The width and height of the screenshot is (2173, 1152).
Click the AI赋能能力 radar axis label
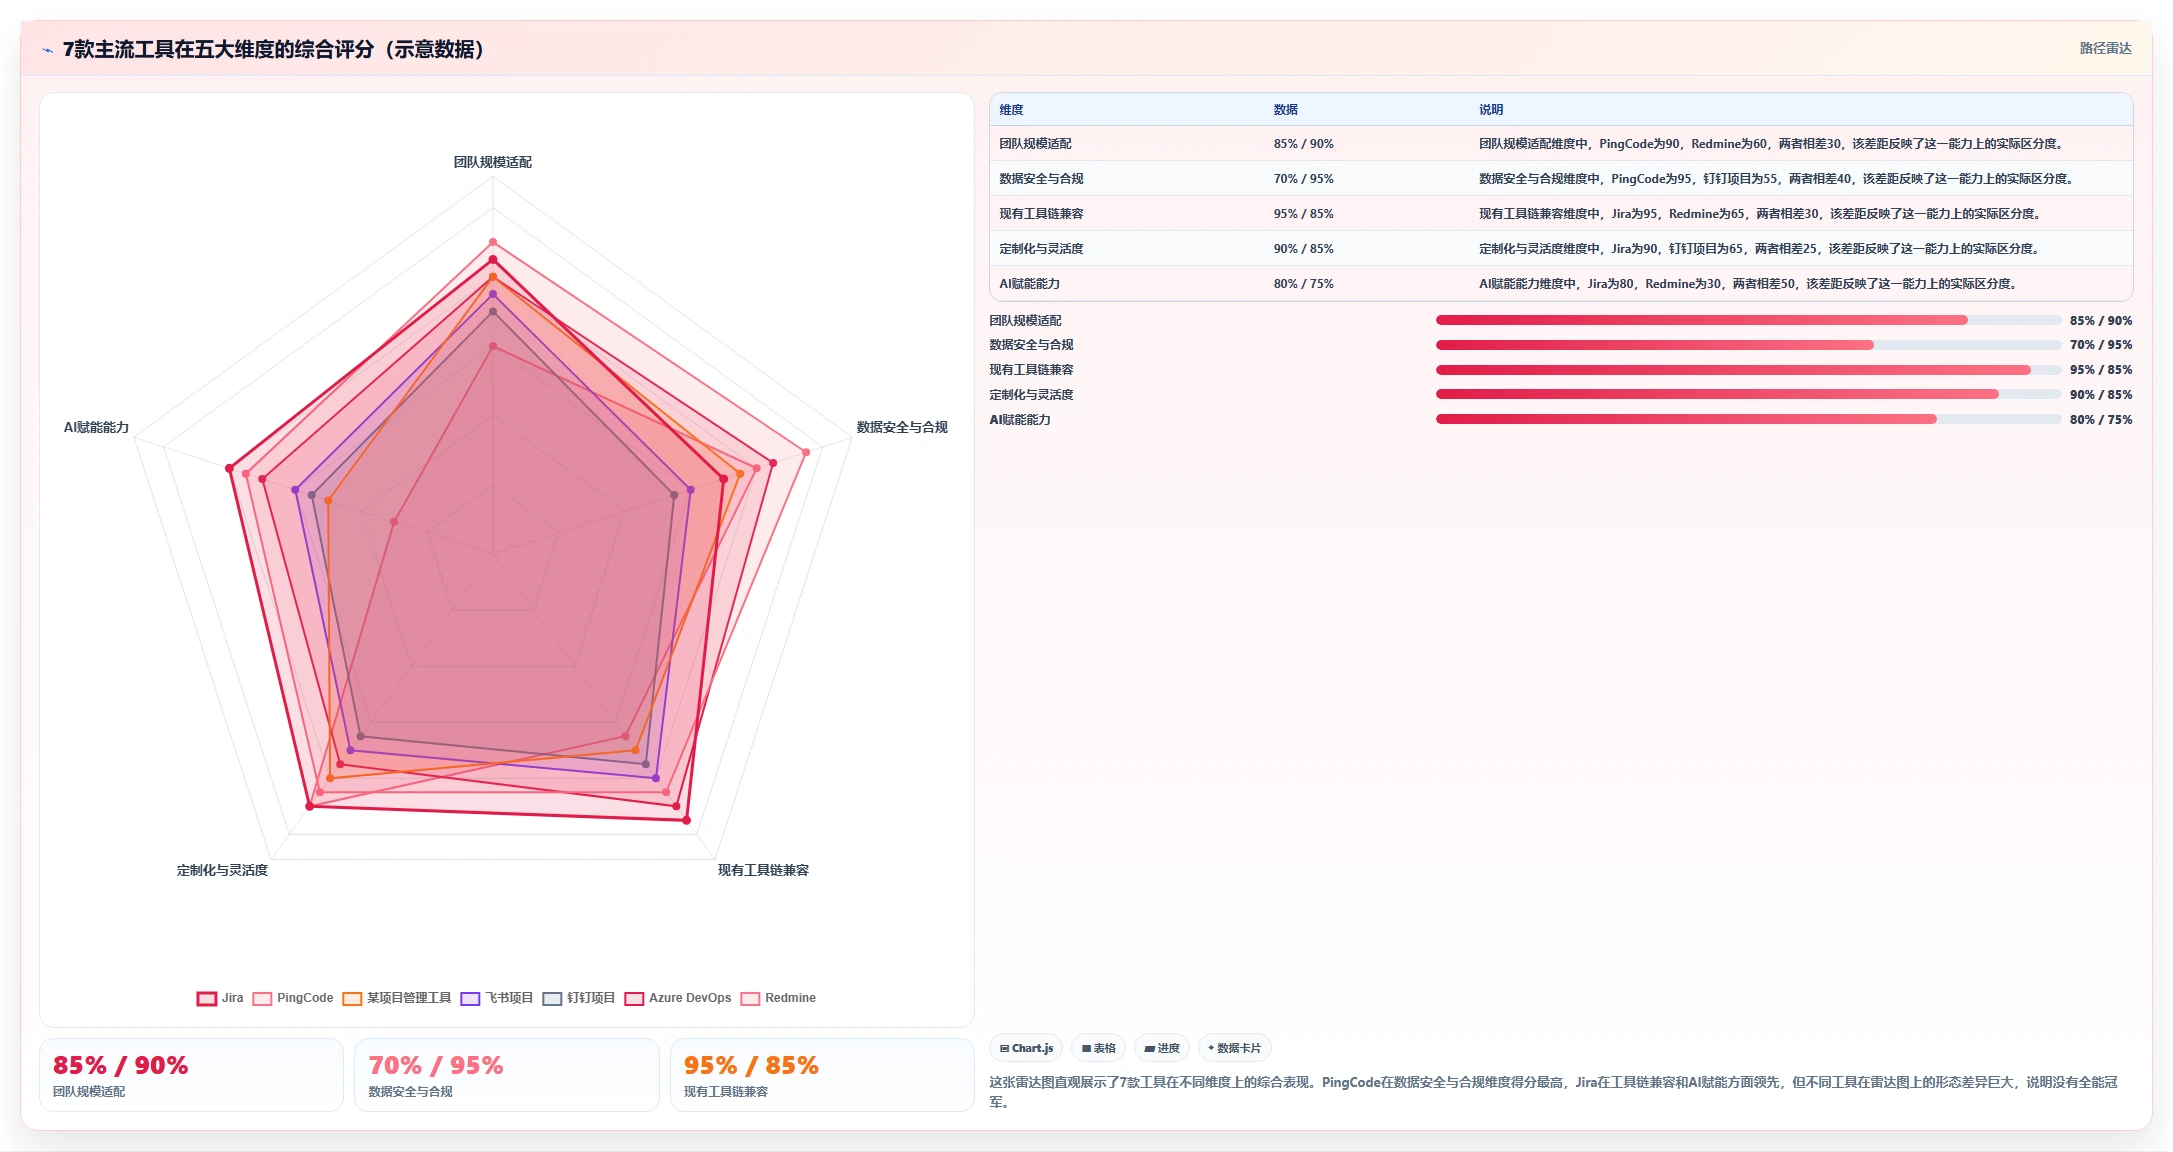tap(96, 427)
